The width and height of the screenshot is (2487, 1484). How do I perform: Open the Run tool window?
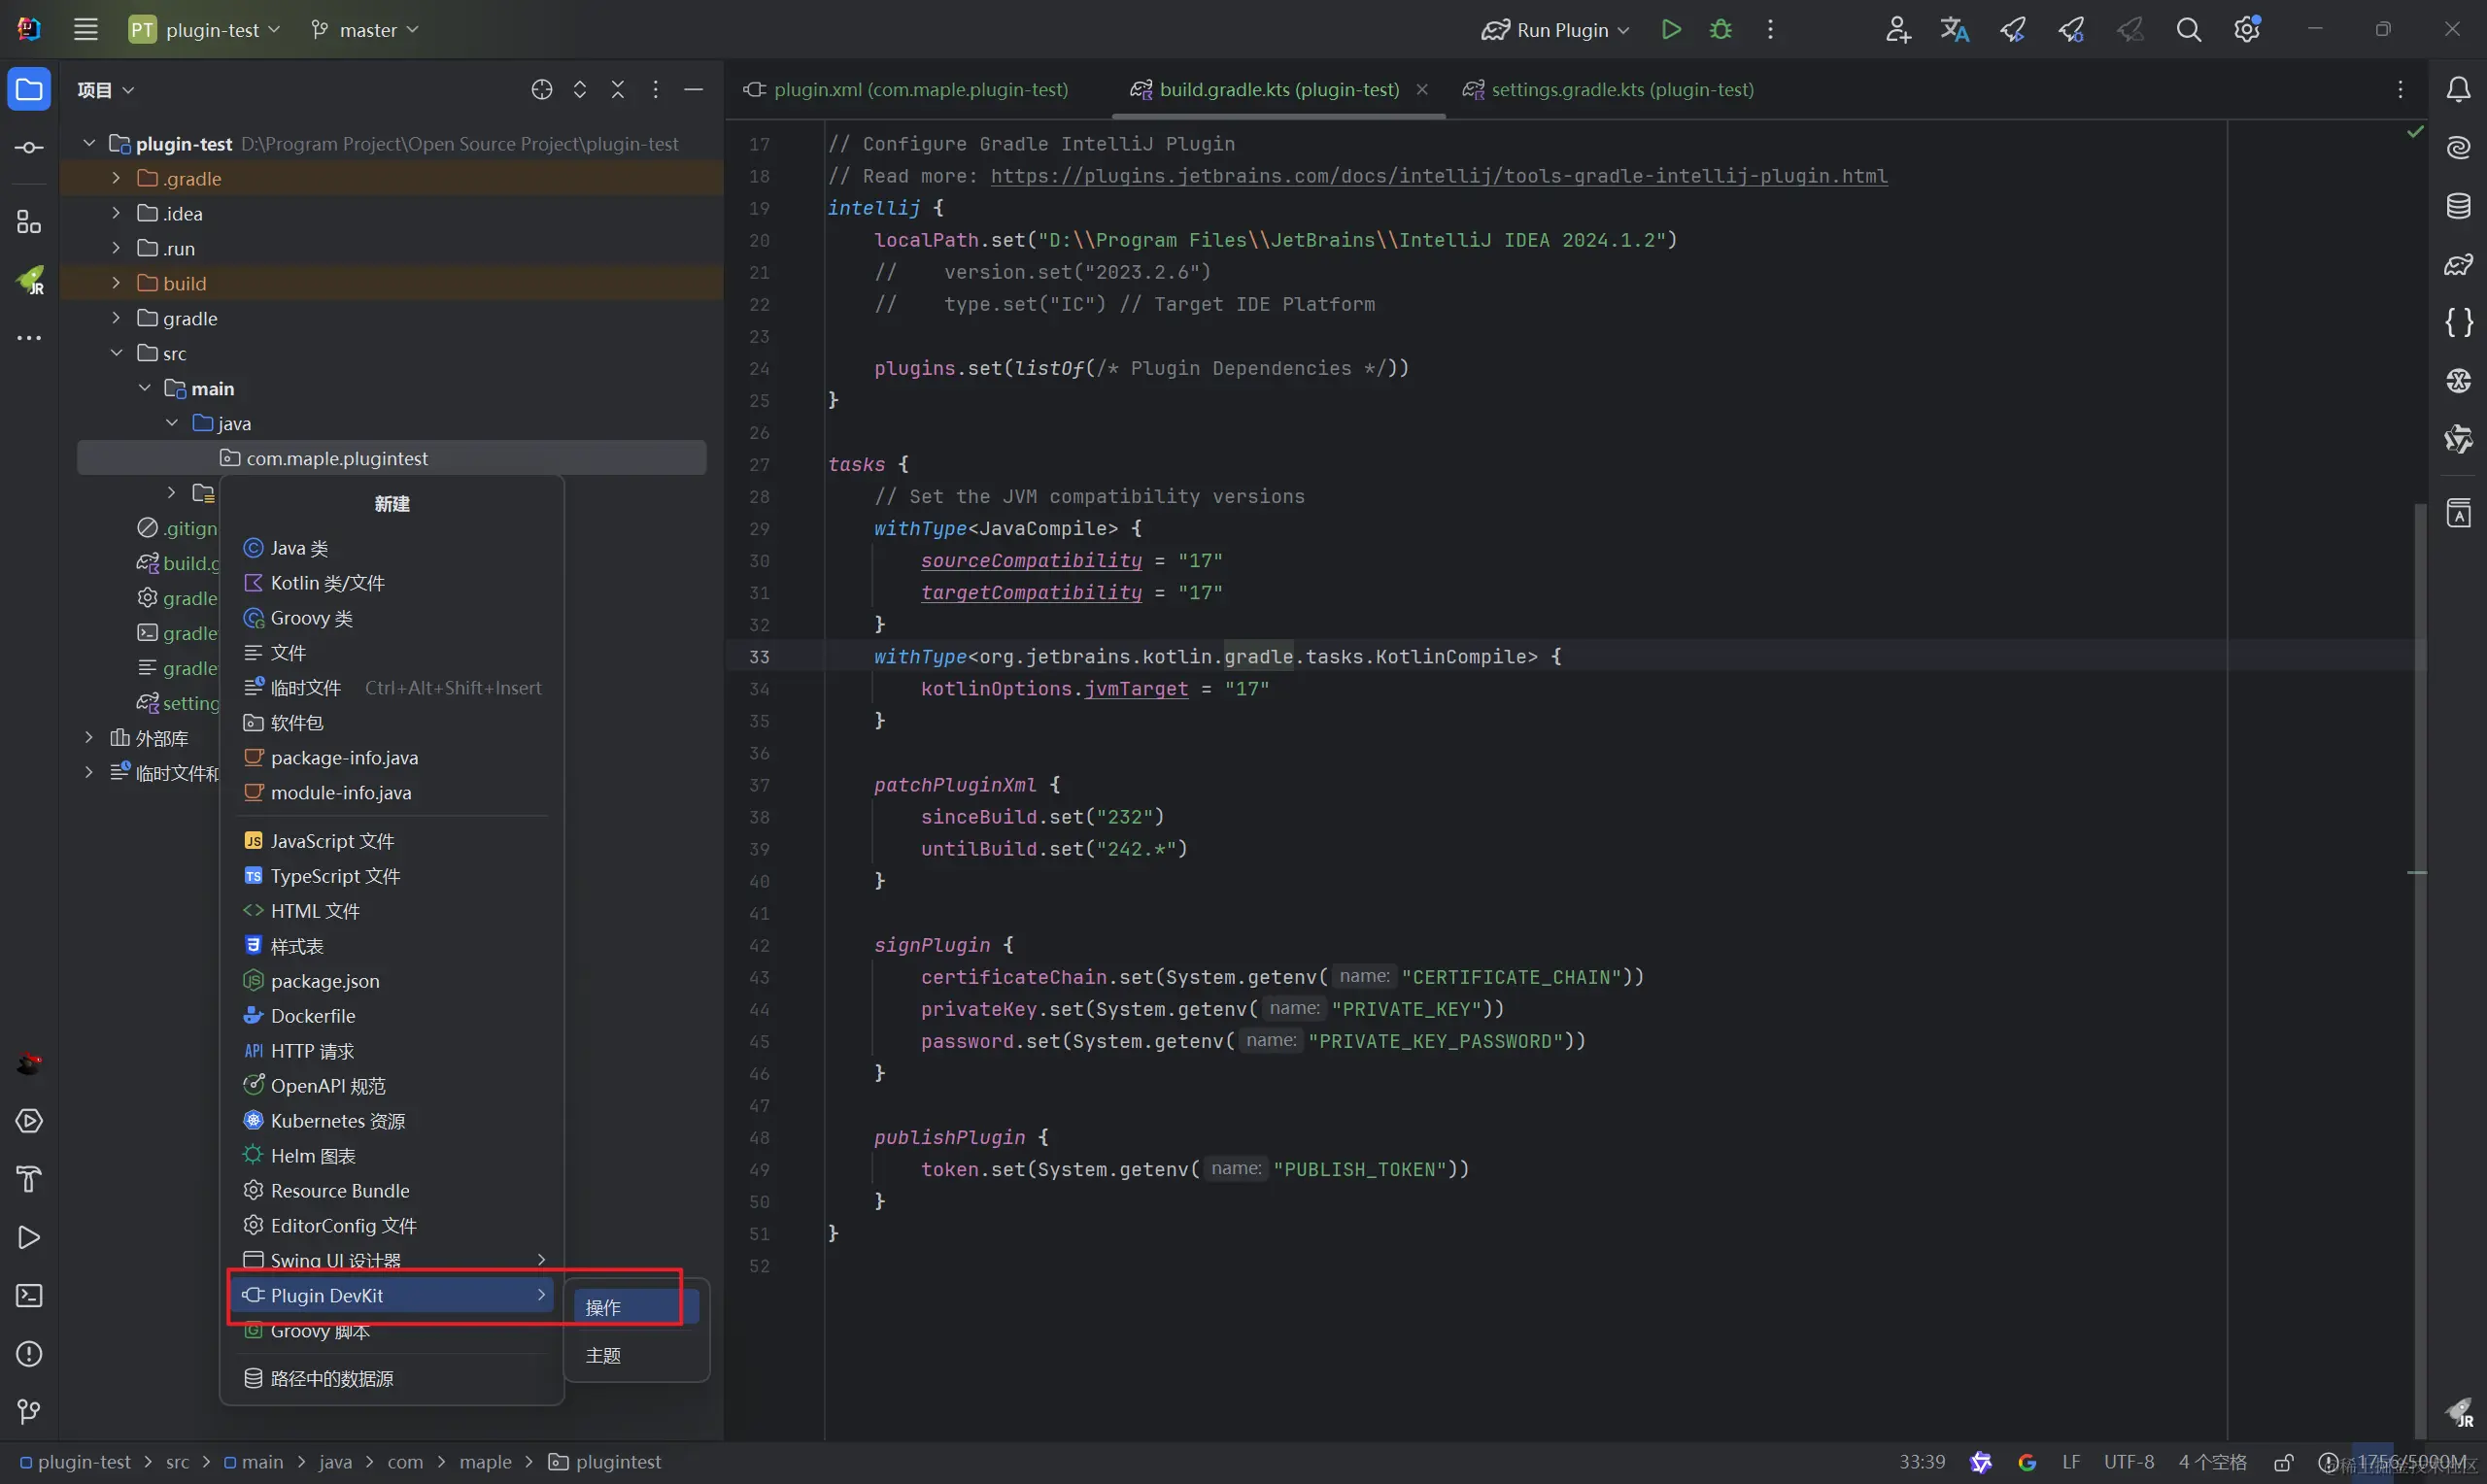click(29, 1238)
